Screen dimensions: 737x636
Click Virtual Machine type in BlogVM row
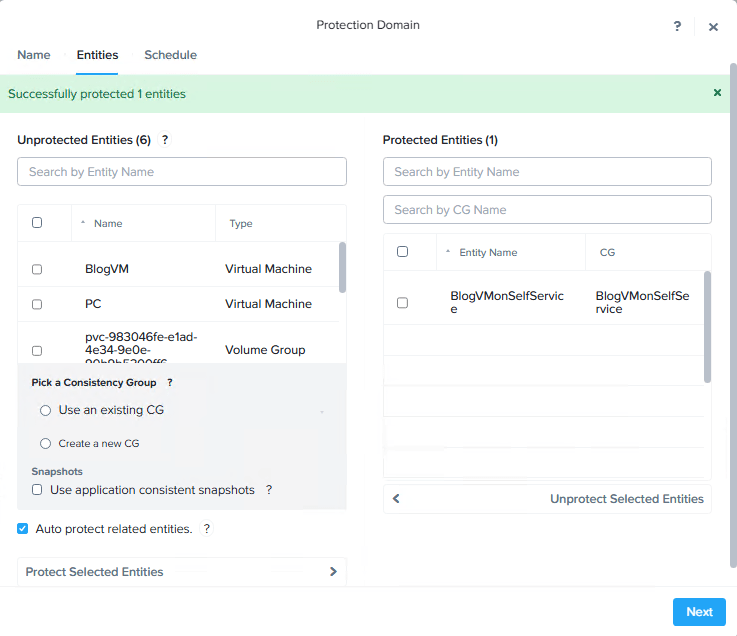268,269
